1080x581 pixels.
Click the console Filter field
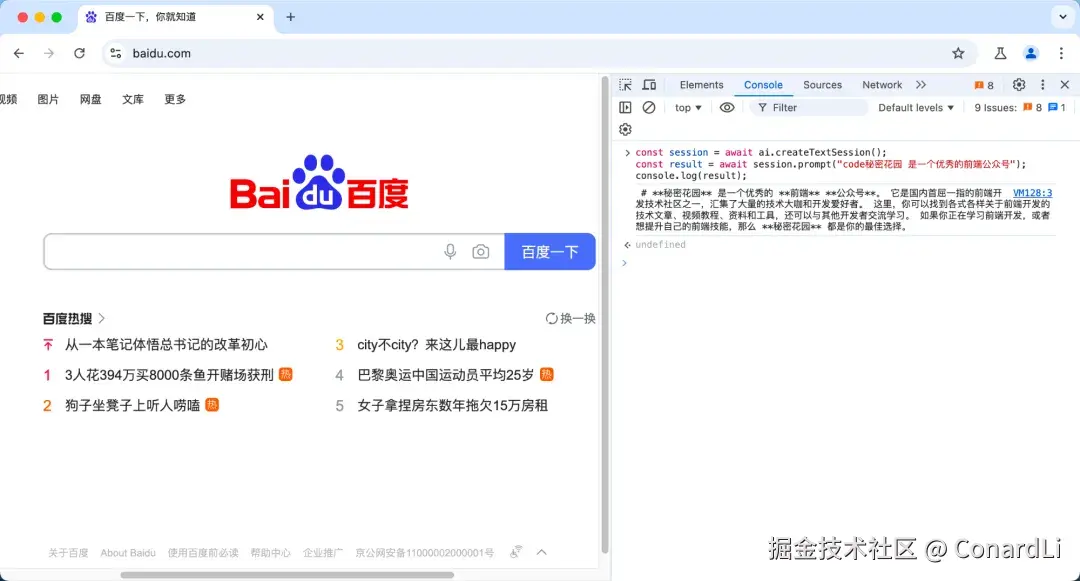809,107
